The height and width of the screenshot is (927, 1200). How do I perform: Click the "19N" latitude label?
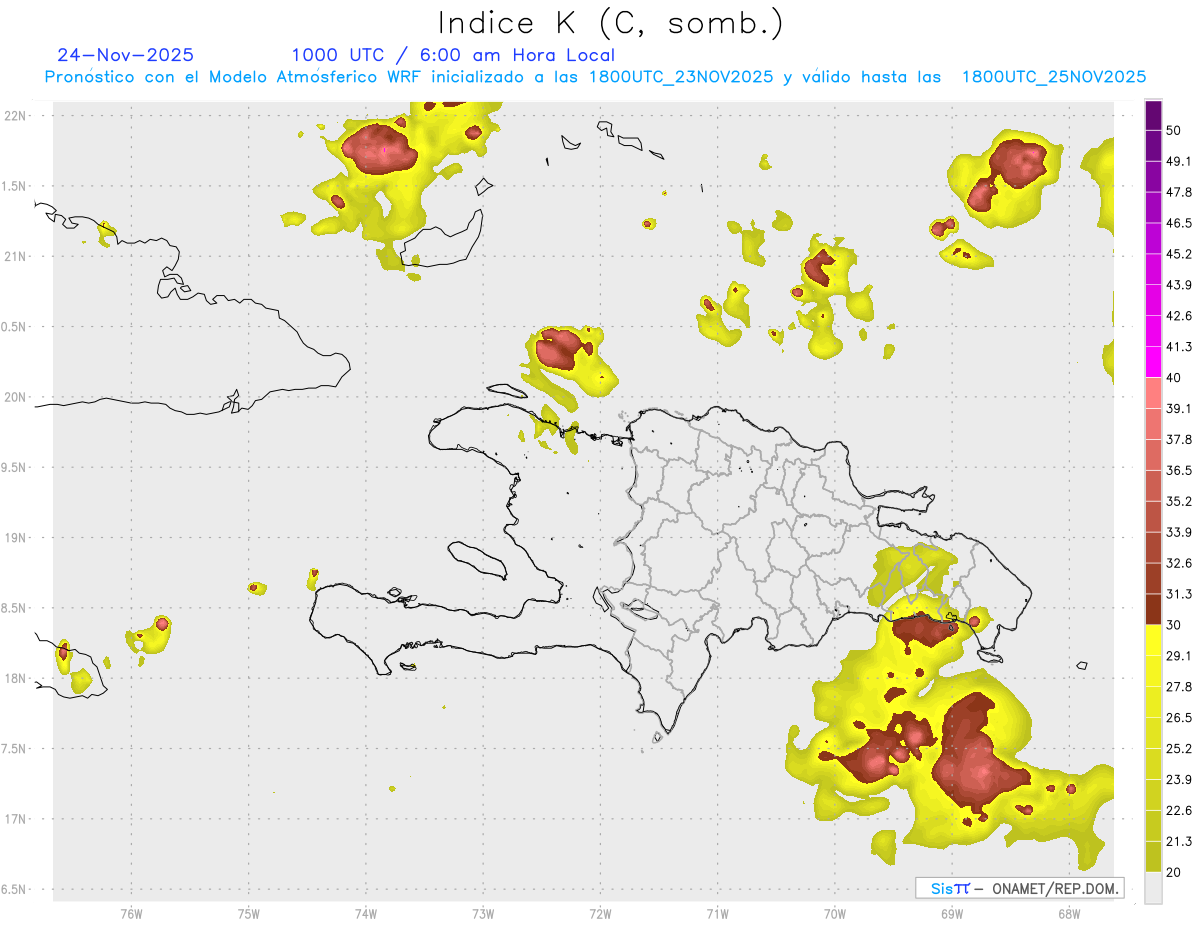point(16,538)
